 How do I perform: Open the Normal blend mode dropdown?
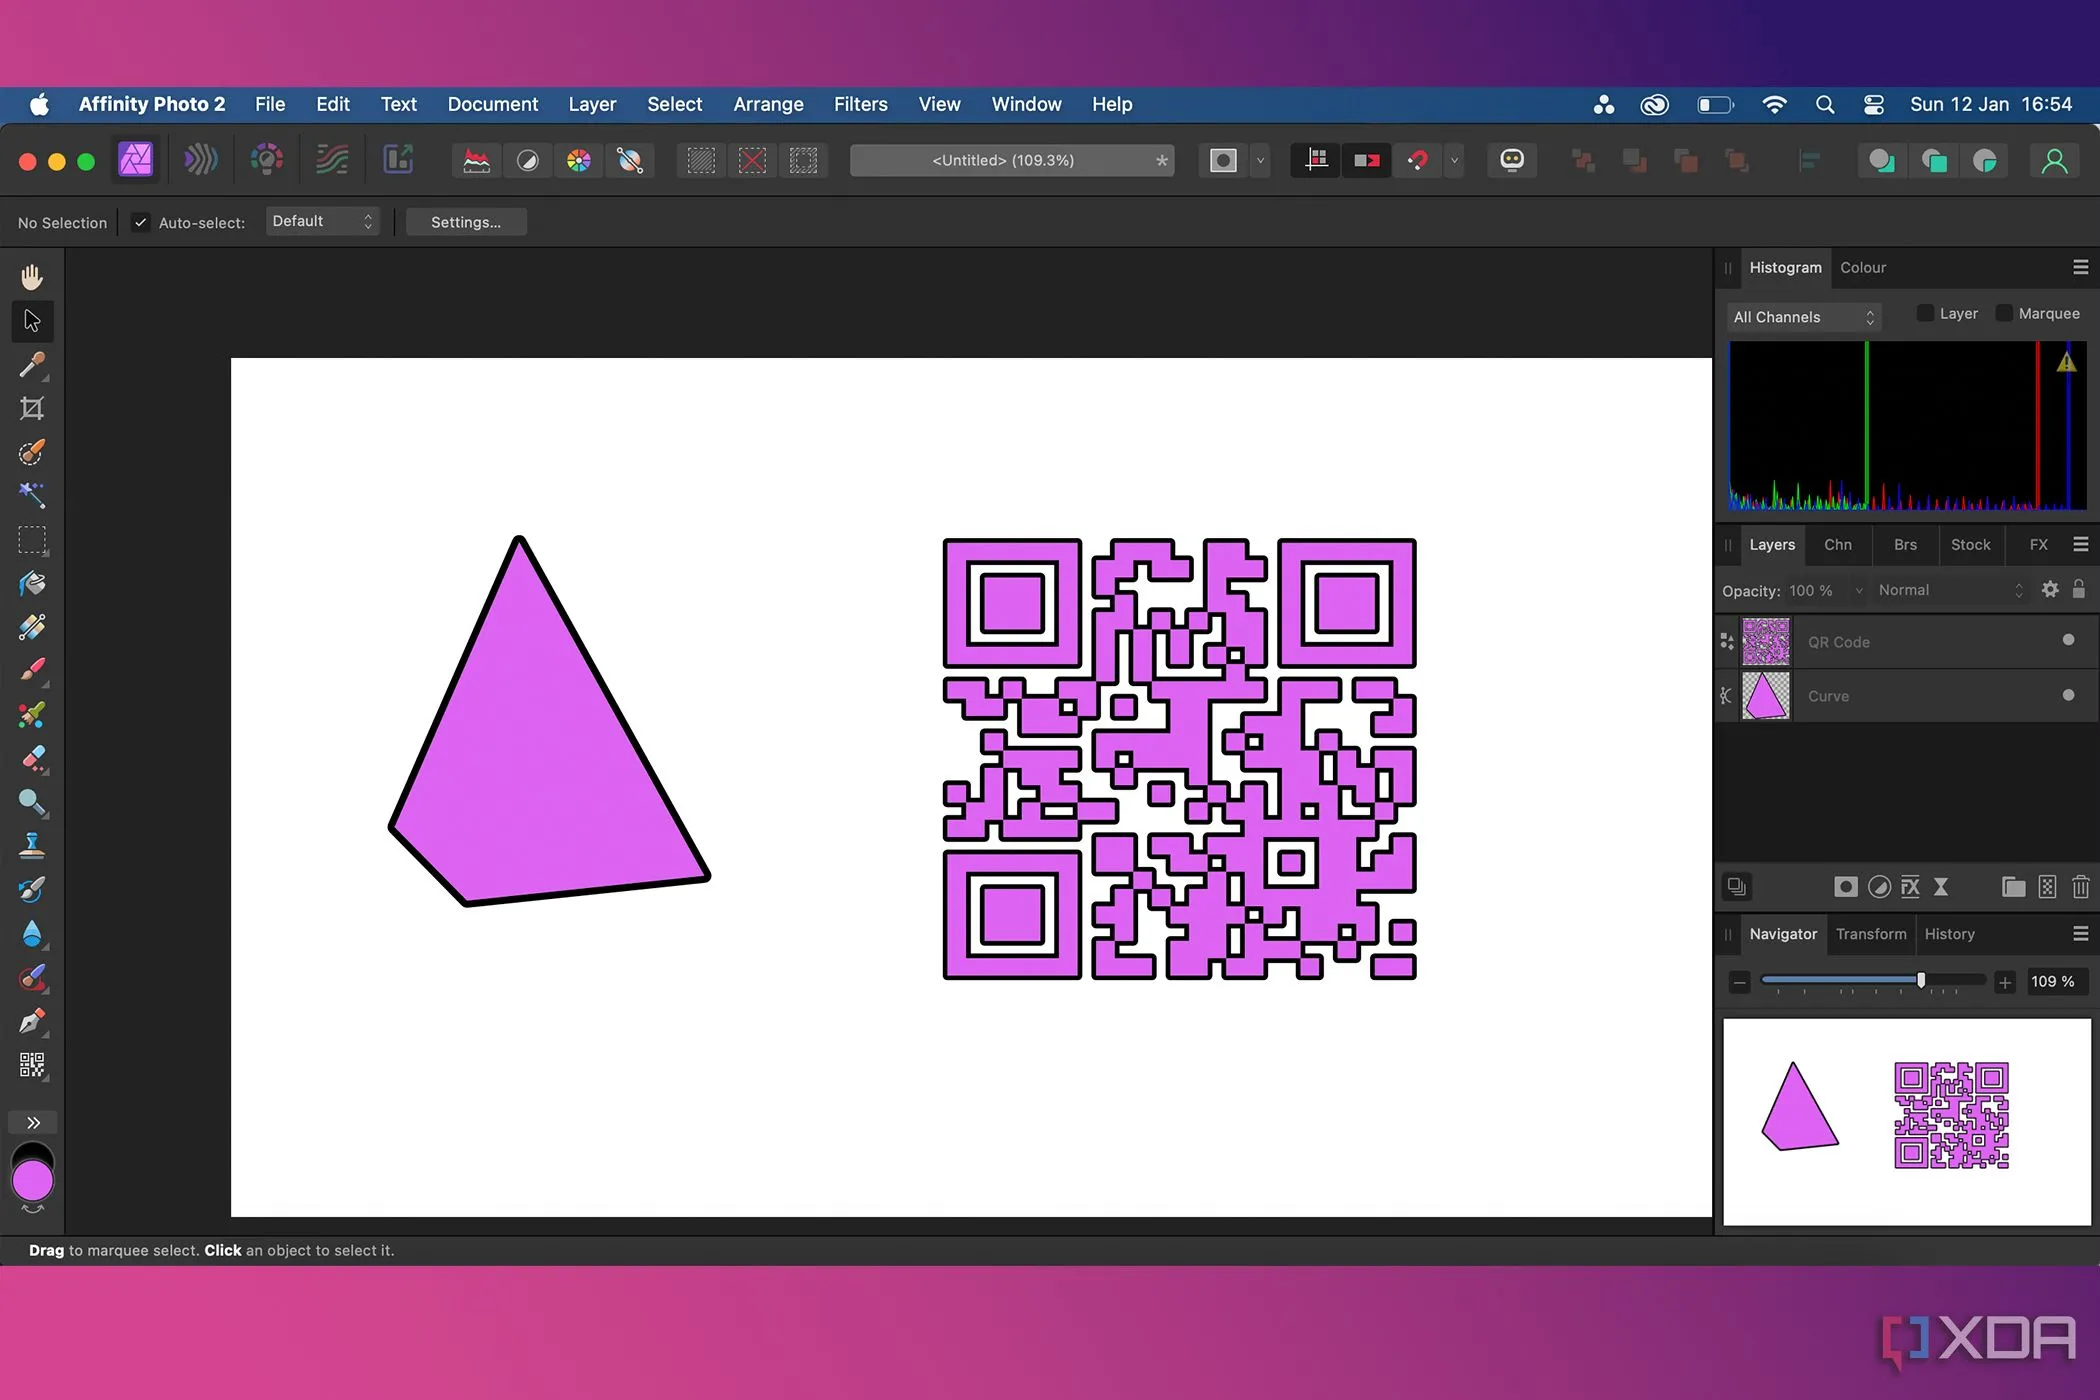pos(1949,590)
